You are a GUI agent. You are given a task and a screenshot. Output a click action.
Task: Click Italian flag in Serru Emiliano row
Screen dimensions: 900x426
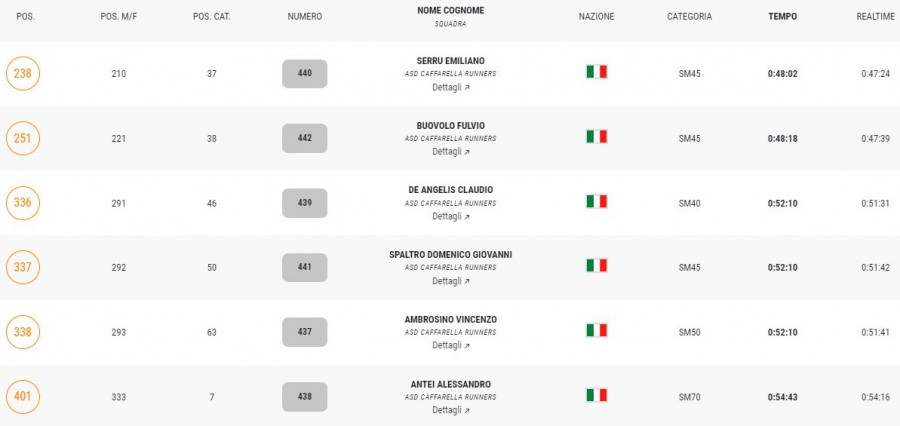pyautogui.click(x=596, y=72)
